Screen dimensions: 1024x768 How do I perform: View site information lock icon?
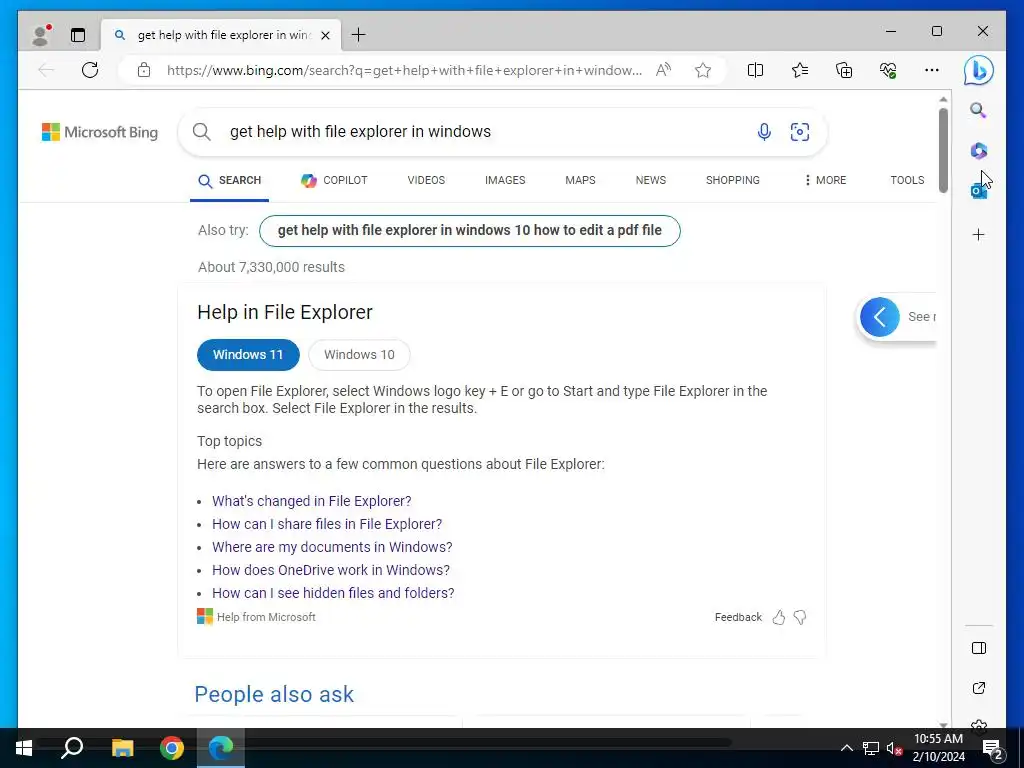point(144,70)
